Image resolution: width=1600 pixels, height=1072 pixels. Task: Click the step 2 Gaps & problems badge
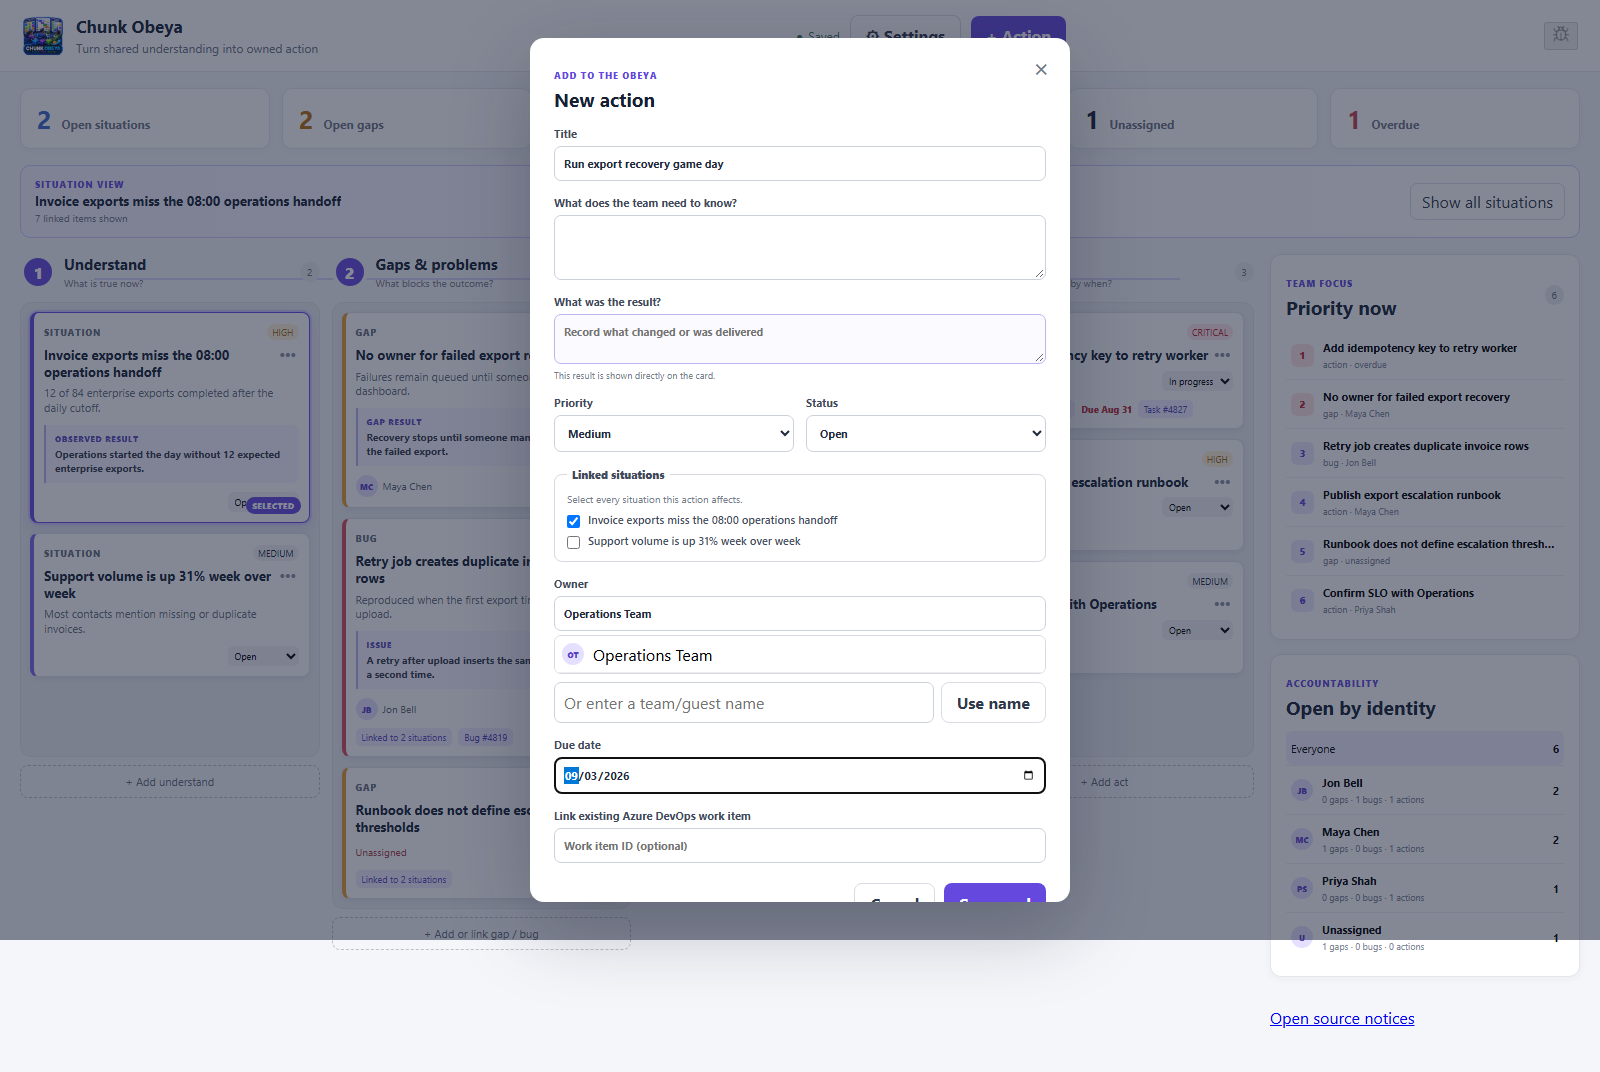tap(349, 272)
